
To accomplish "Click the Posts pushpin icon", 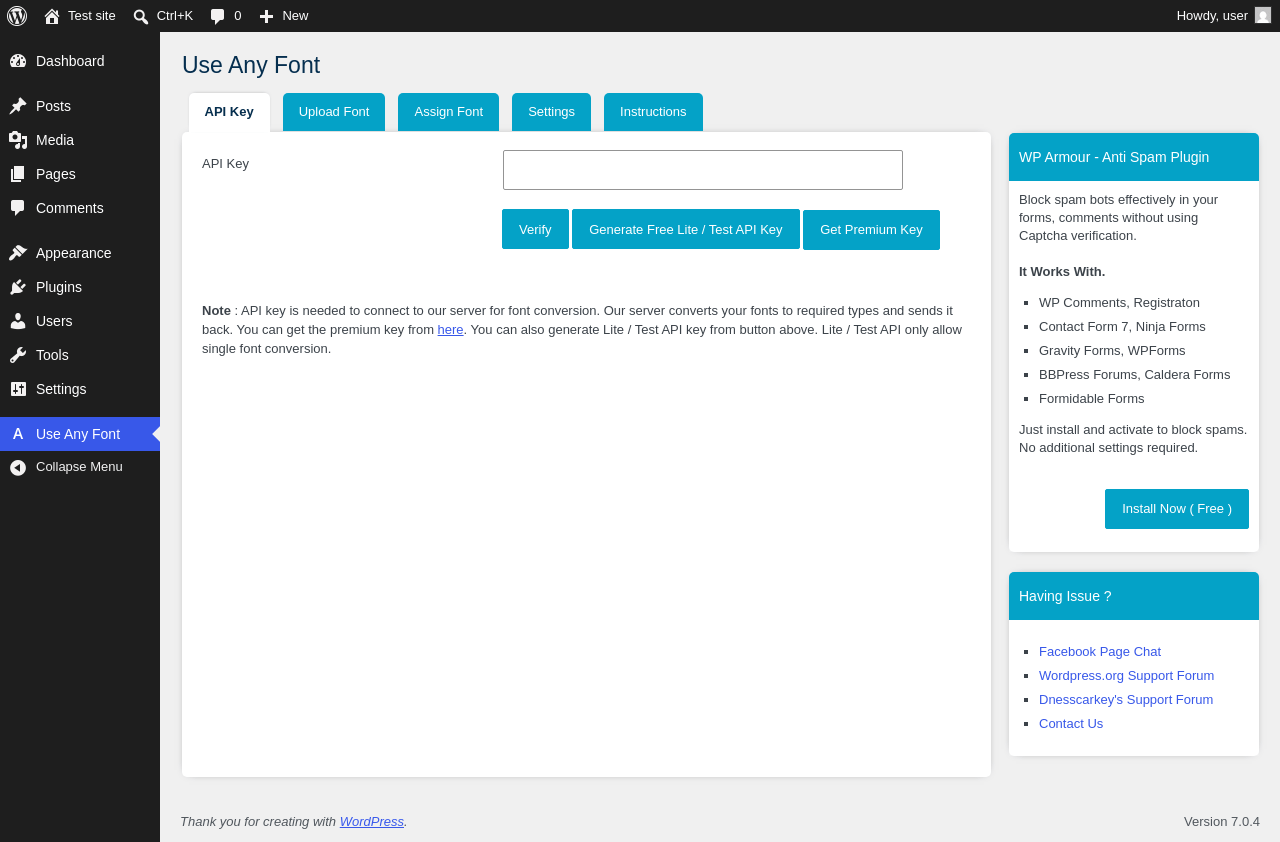I will pyautogui.click(x=18, y=106).
